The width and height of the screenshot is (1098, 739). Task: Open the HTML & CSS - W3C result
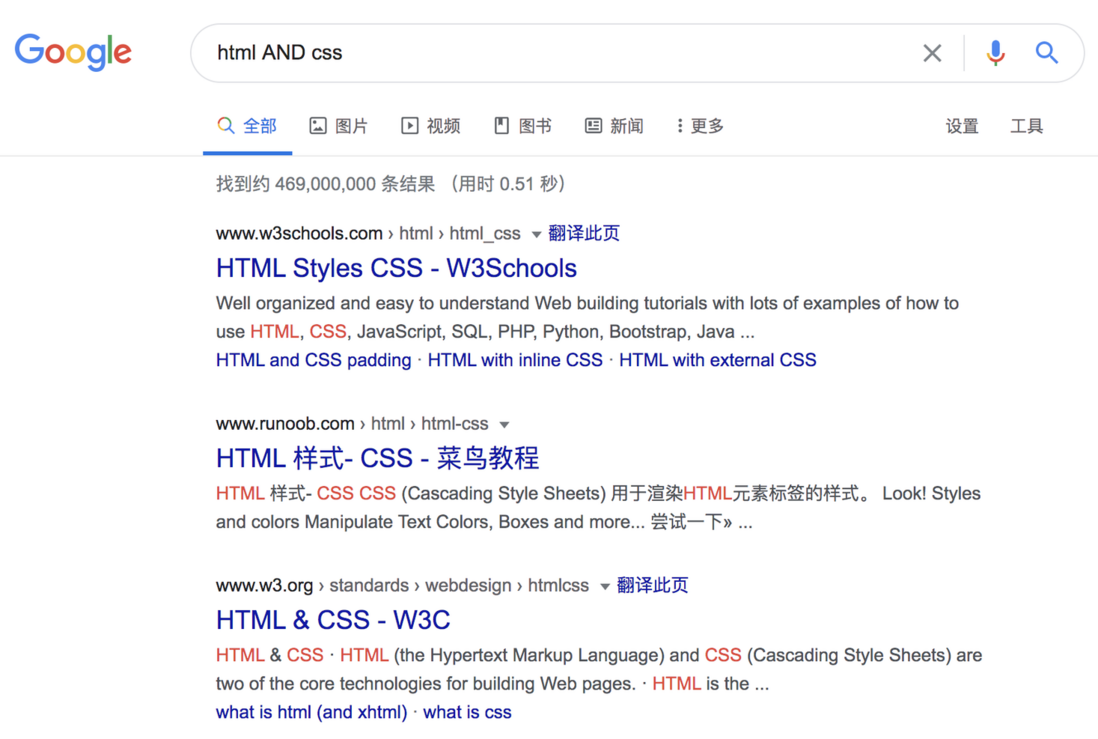coord(333,620)
